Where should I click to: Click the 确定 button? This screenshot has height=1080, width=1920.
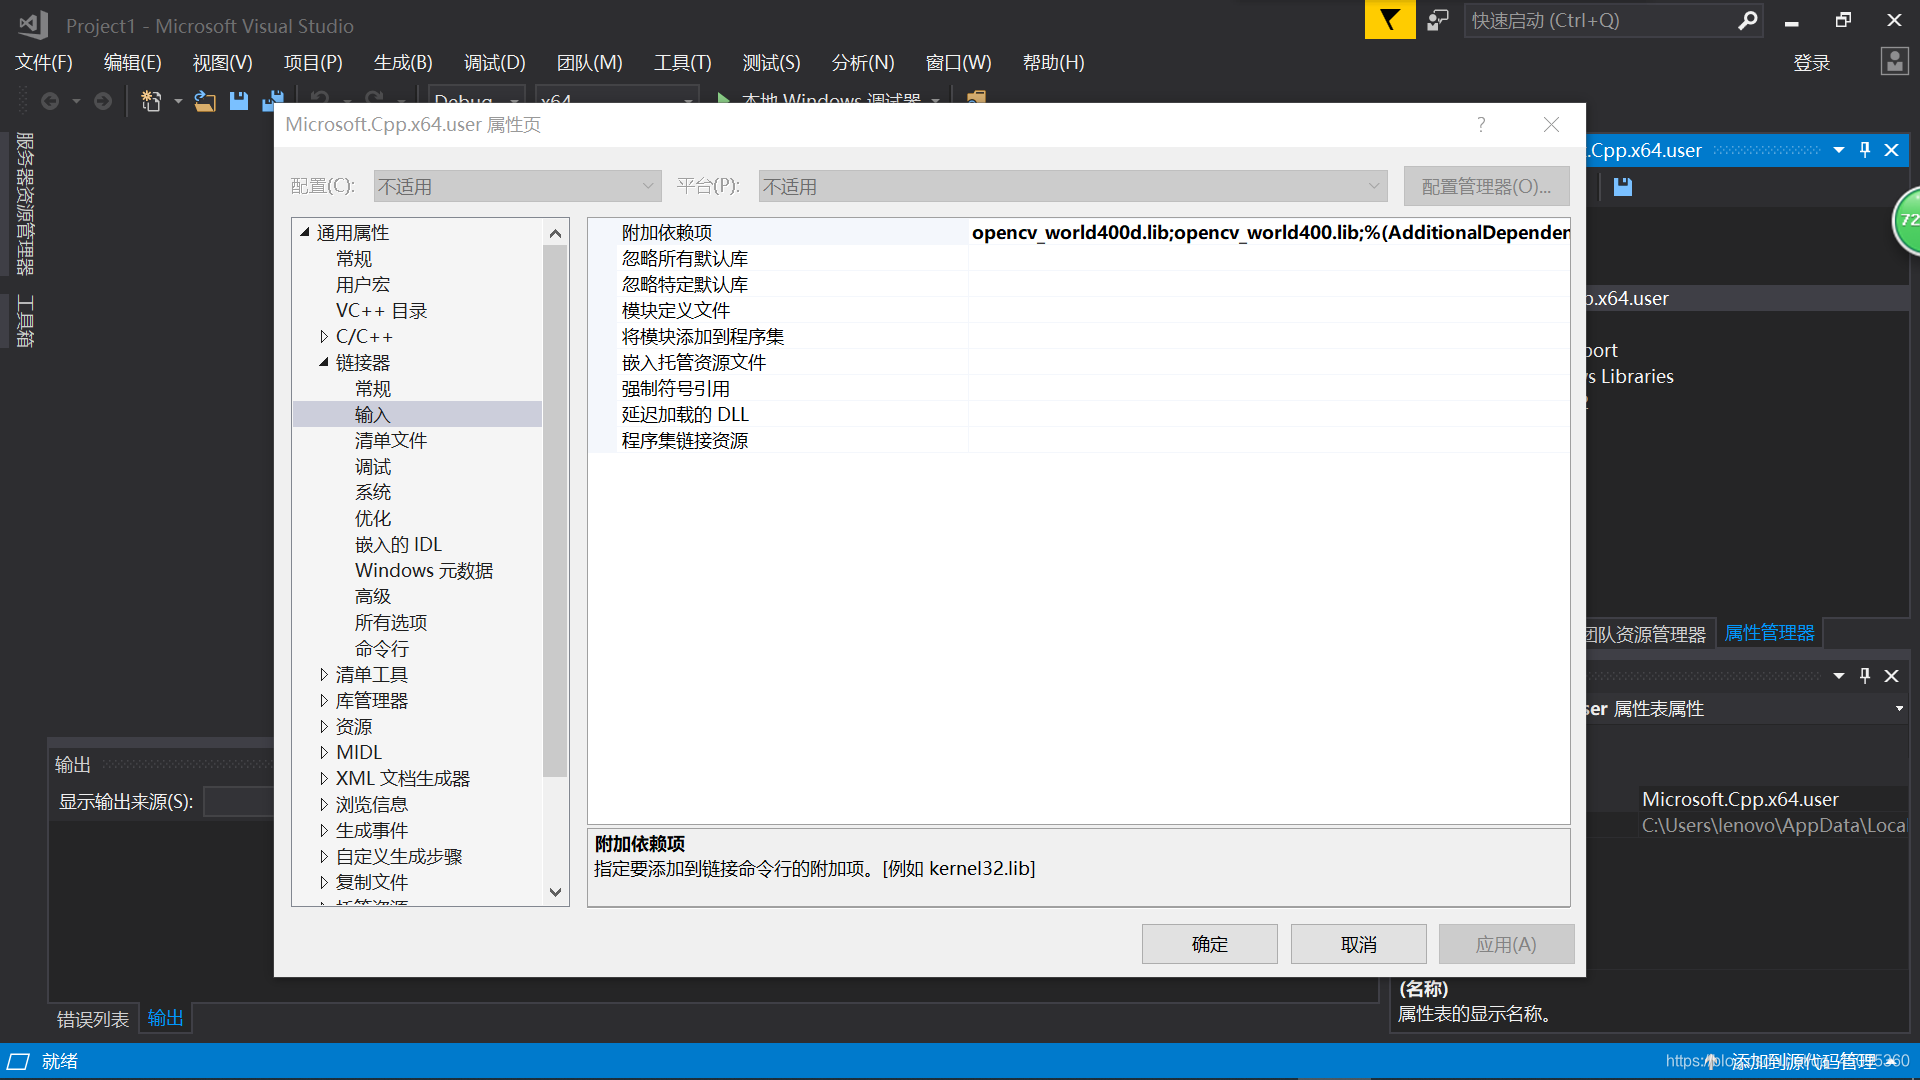click(1209, 944)
